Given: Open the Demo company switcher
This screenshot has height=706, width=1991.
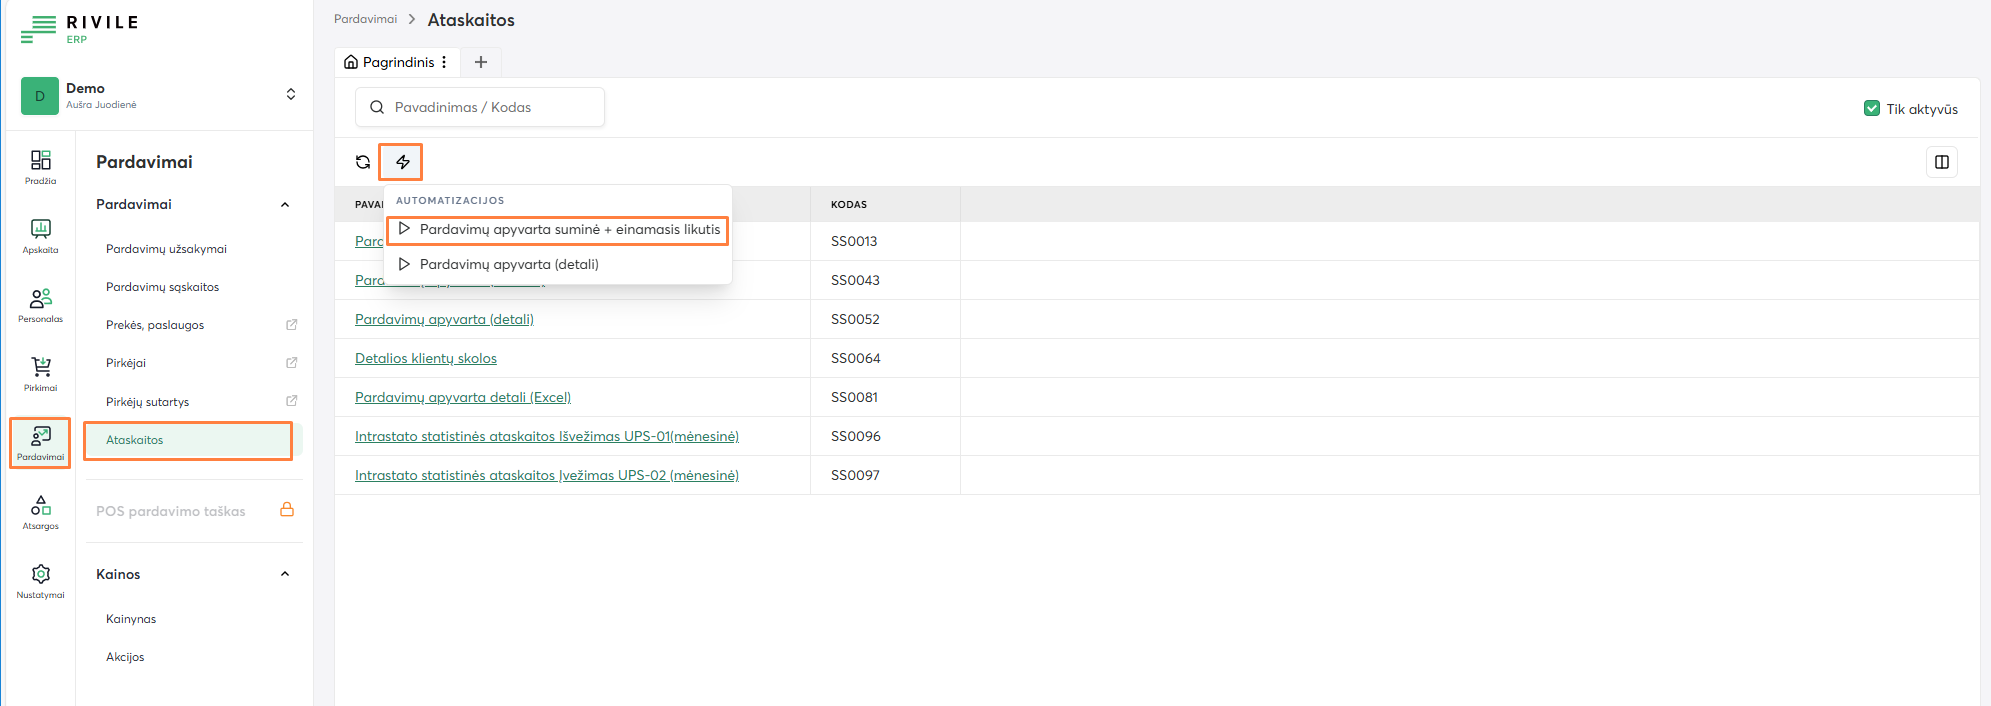Looking at the screenshot, I should pyautogui.click(x=290, y=94).
